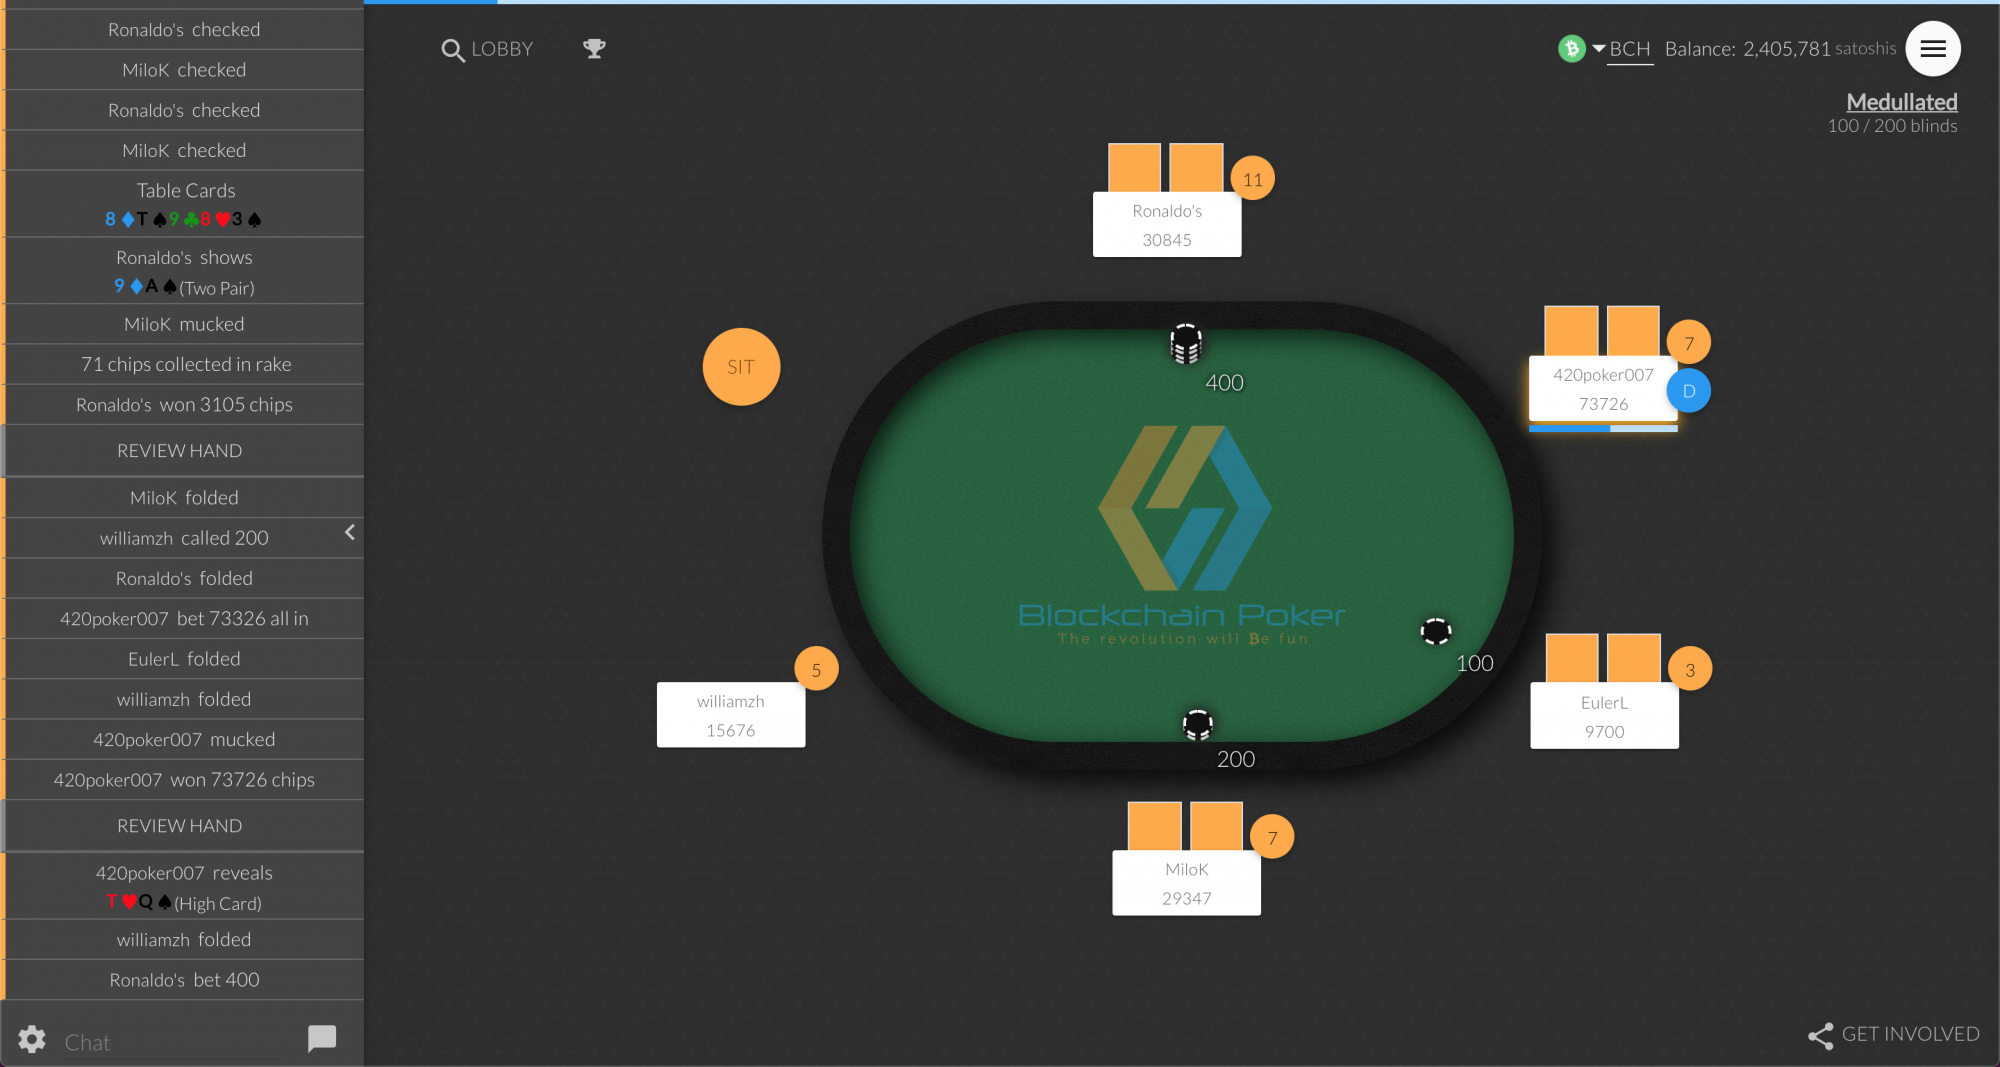Image resolution: width=2000 pixels, height=1067 pixels.
Task: Review hand that 420poker007 won 73726 chips
Action: click(x=182, y=826)
